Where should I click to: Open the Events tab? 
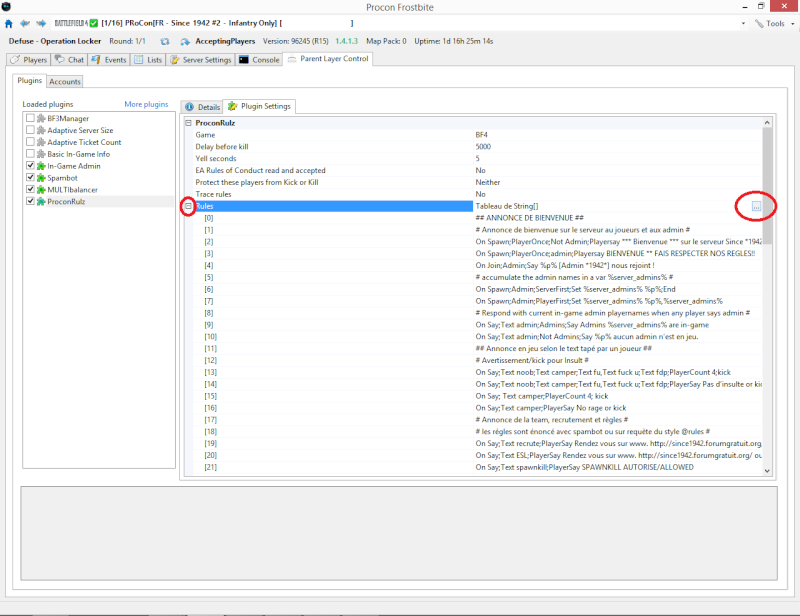point(109,60)
